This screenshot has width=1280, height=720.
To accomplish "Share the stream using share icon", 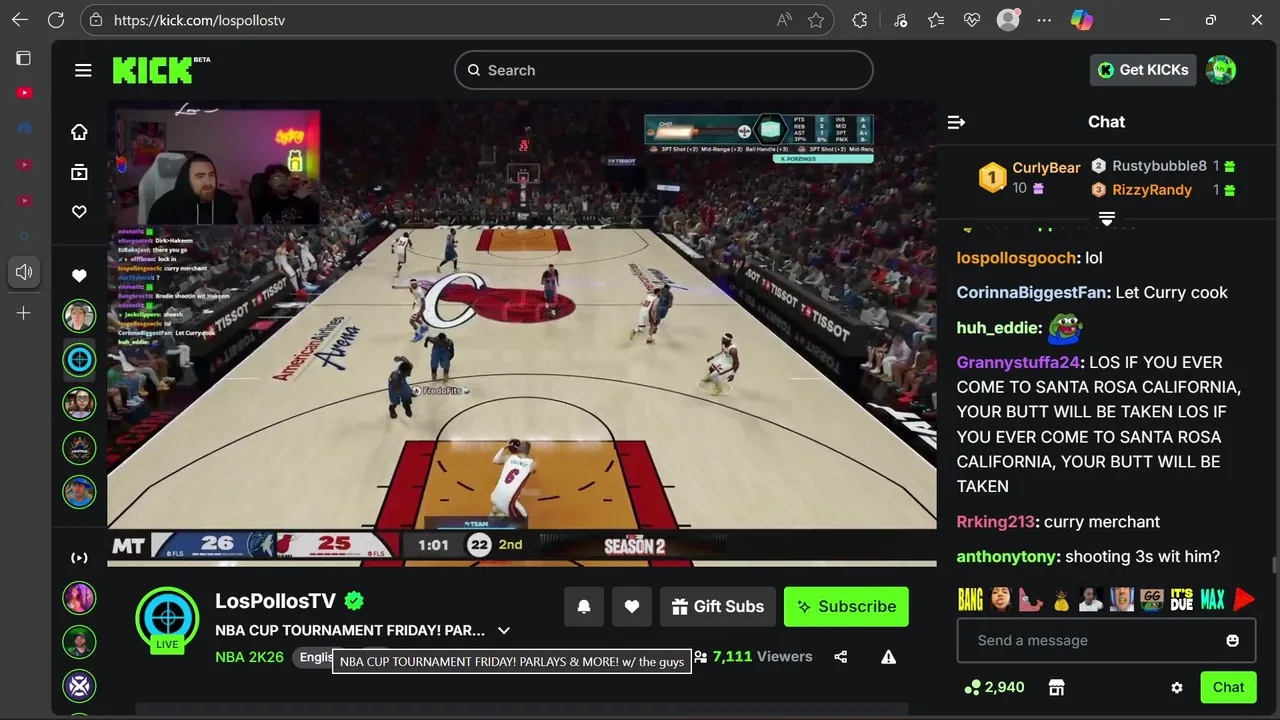I will point(840,657).
